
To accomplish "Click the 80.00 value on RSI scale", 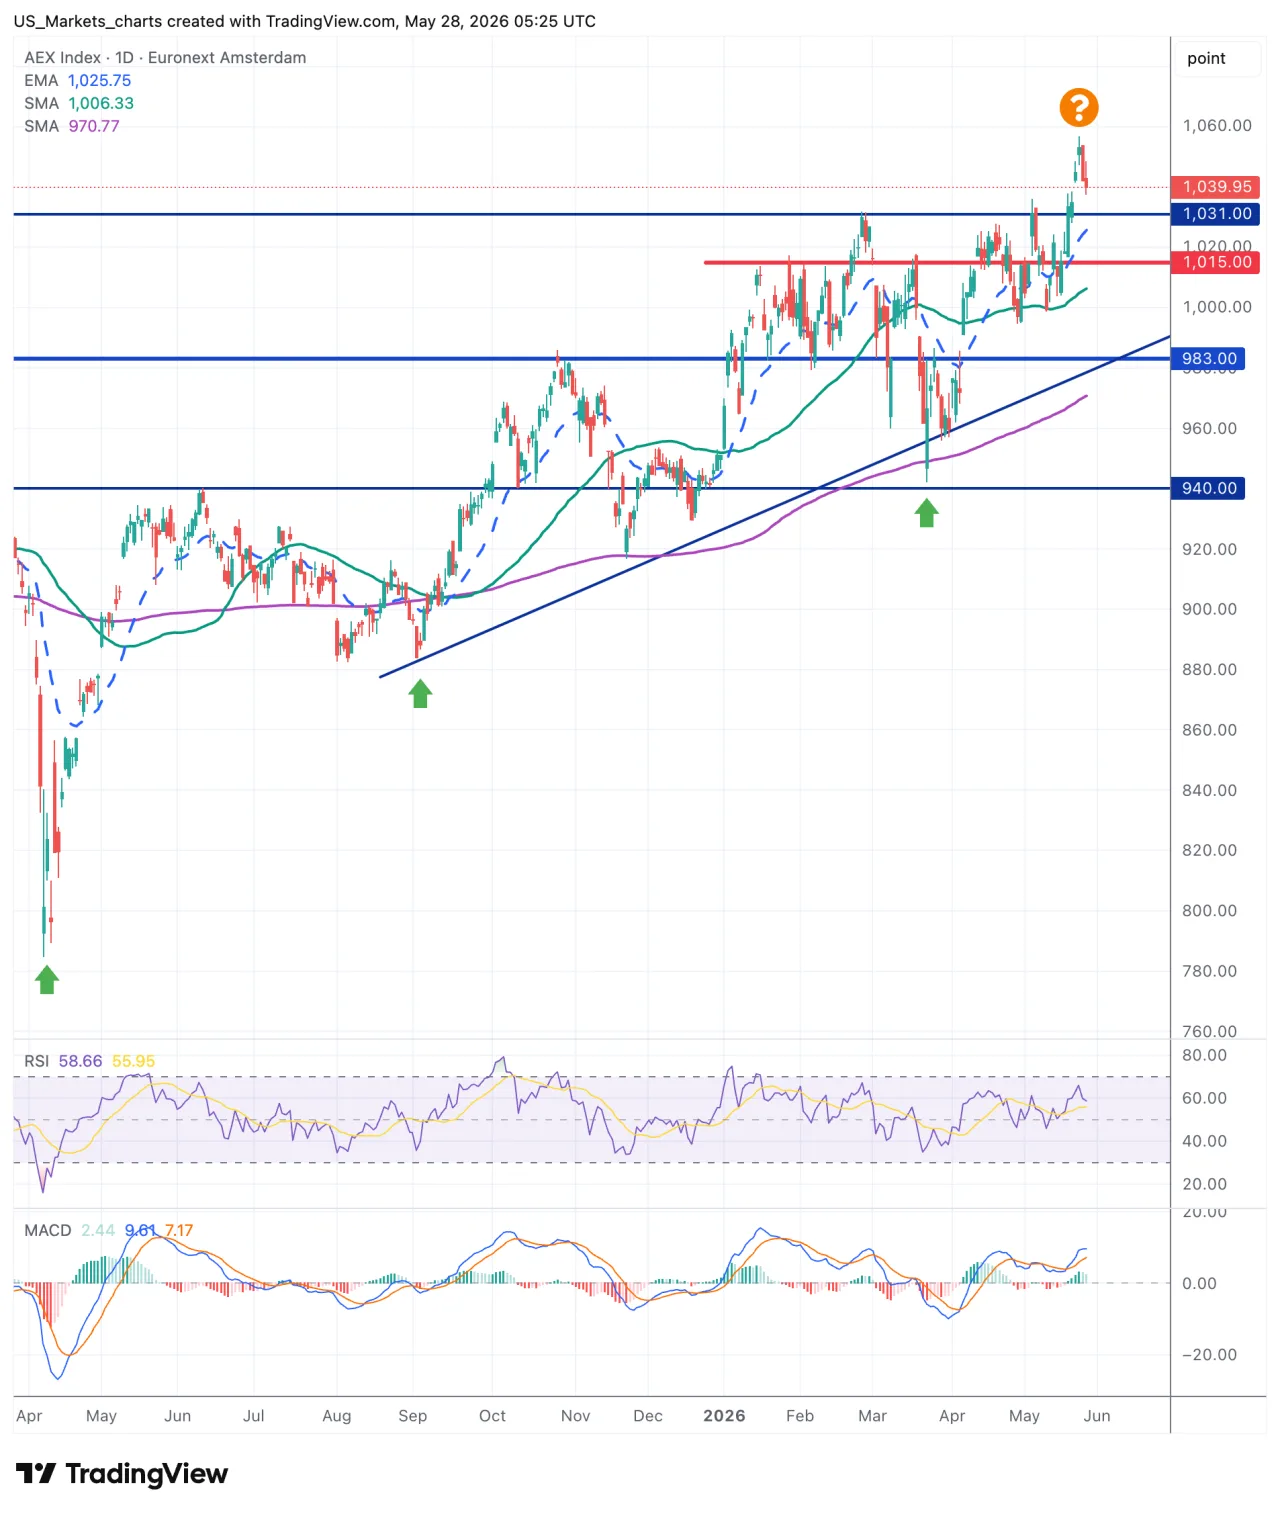I will click(1204, 1055).
